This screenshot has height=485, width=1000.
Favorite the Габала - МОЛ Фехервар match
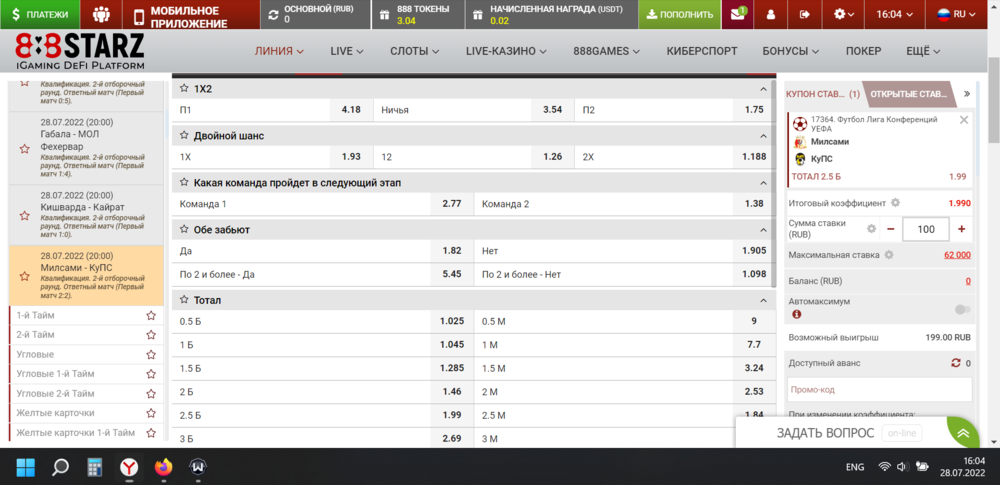[x=24, y=149]
